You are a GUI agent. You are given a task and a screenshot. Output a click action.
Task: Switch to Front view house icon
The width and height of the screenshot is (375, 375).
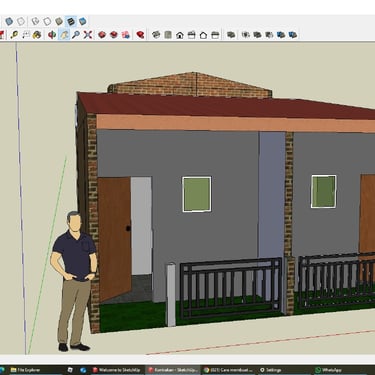pos(180,35)
